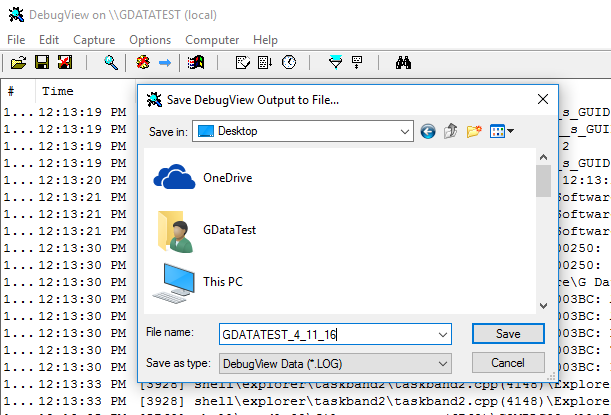The image size is (611, 415).
Task: Click the file list scroll down arrow
Action: tap(543, 306)
